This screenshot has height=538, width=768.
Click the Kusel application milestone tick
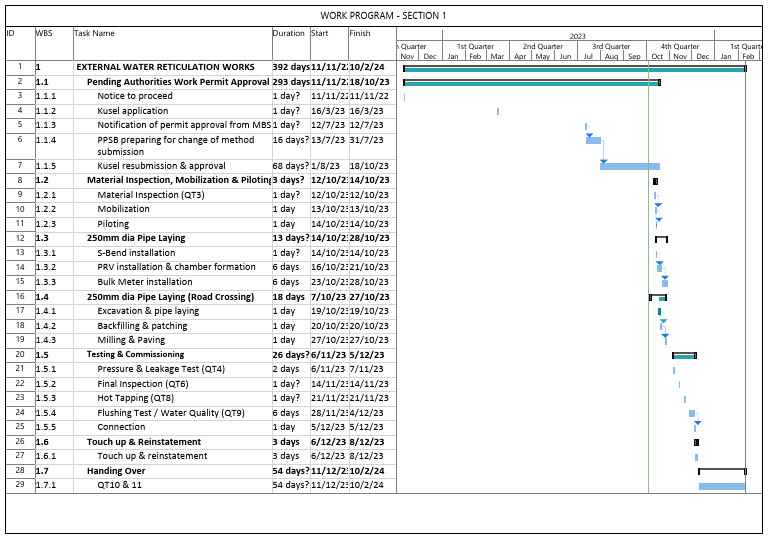pos(498,112)
